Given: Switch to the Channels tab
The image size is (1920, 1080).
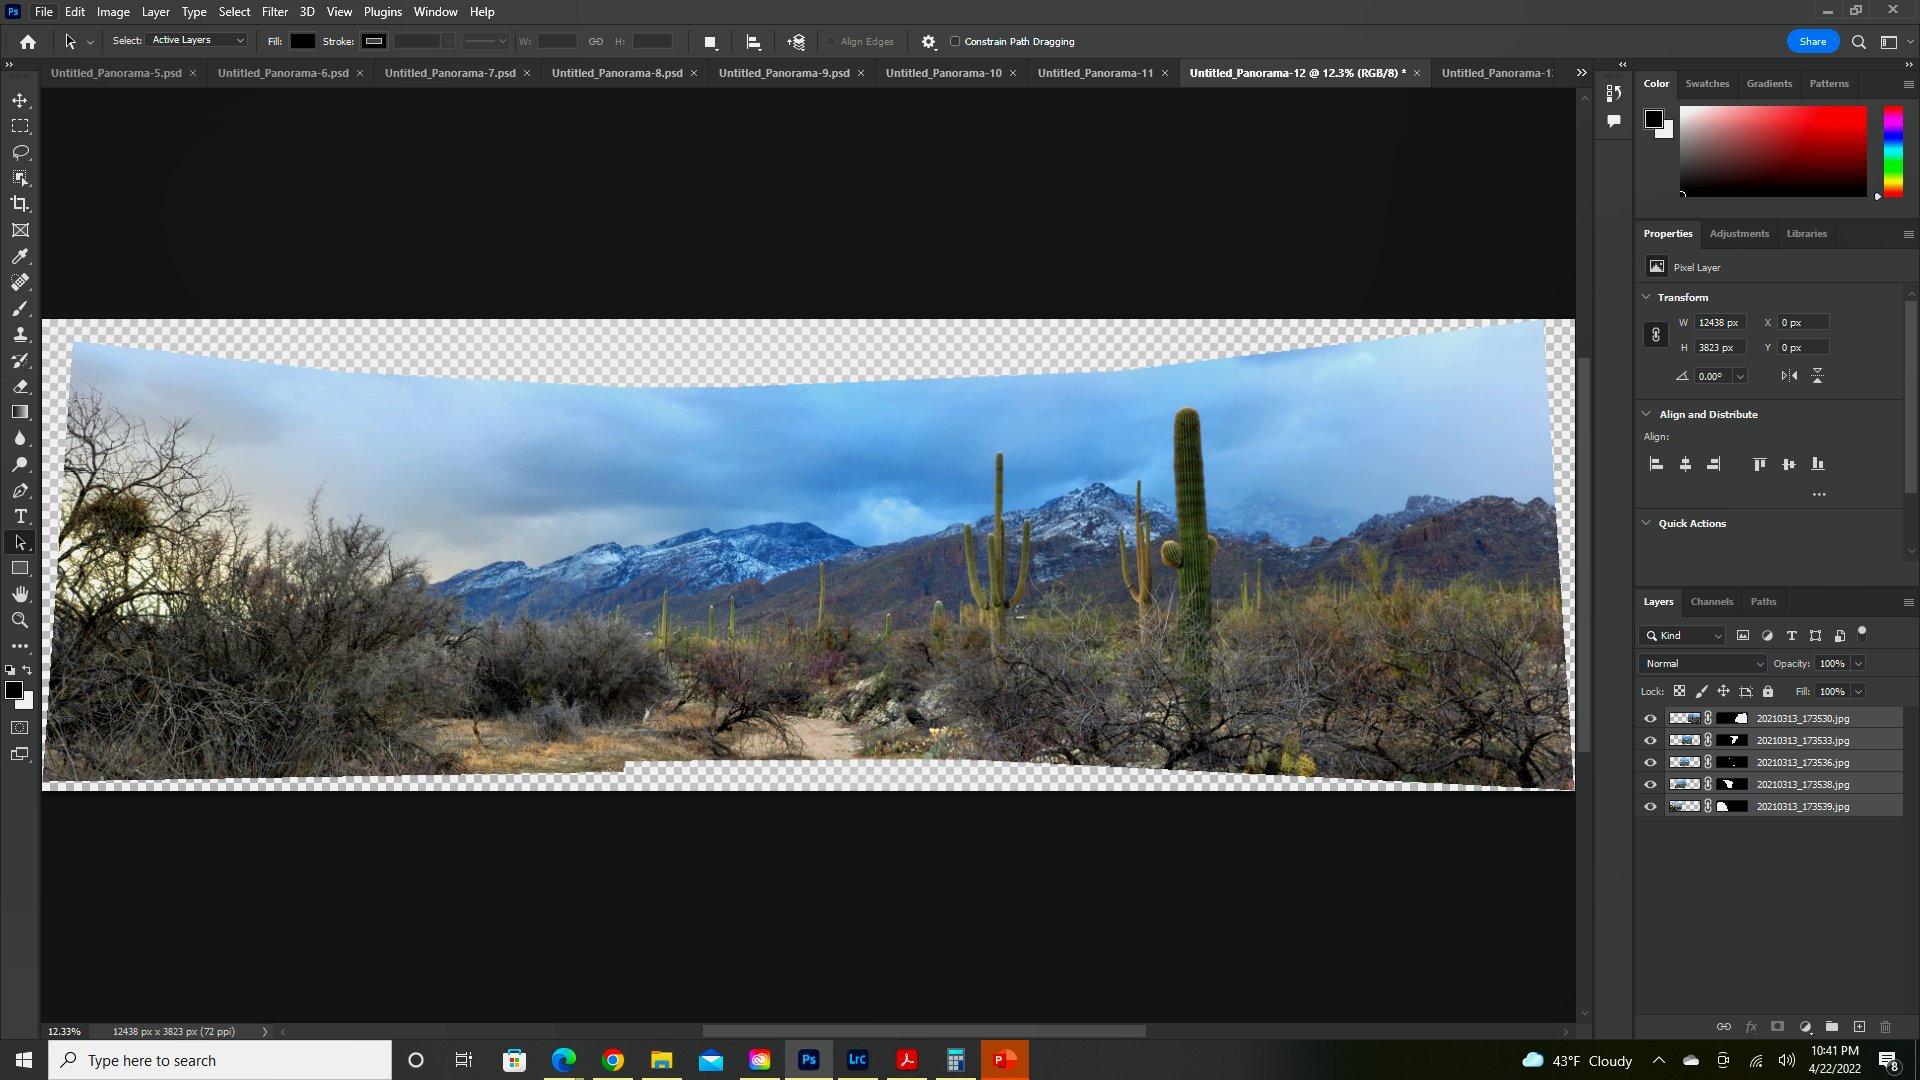Looking at the screenshot, I should 1711,601.
